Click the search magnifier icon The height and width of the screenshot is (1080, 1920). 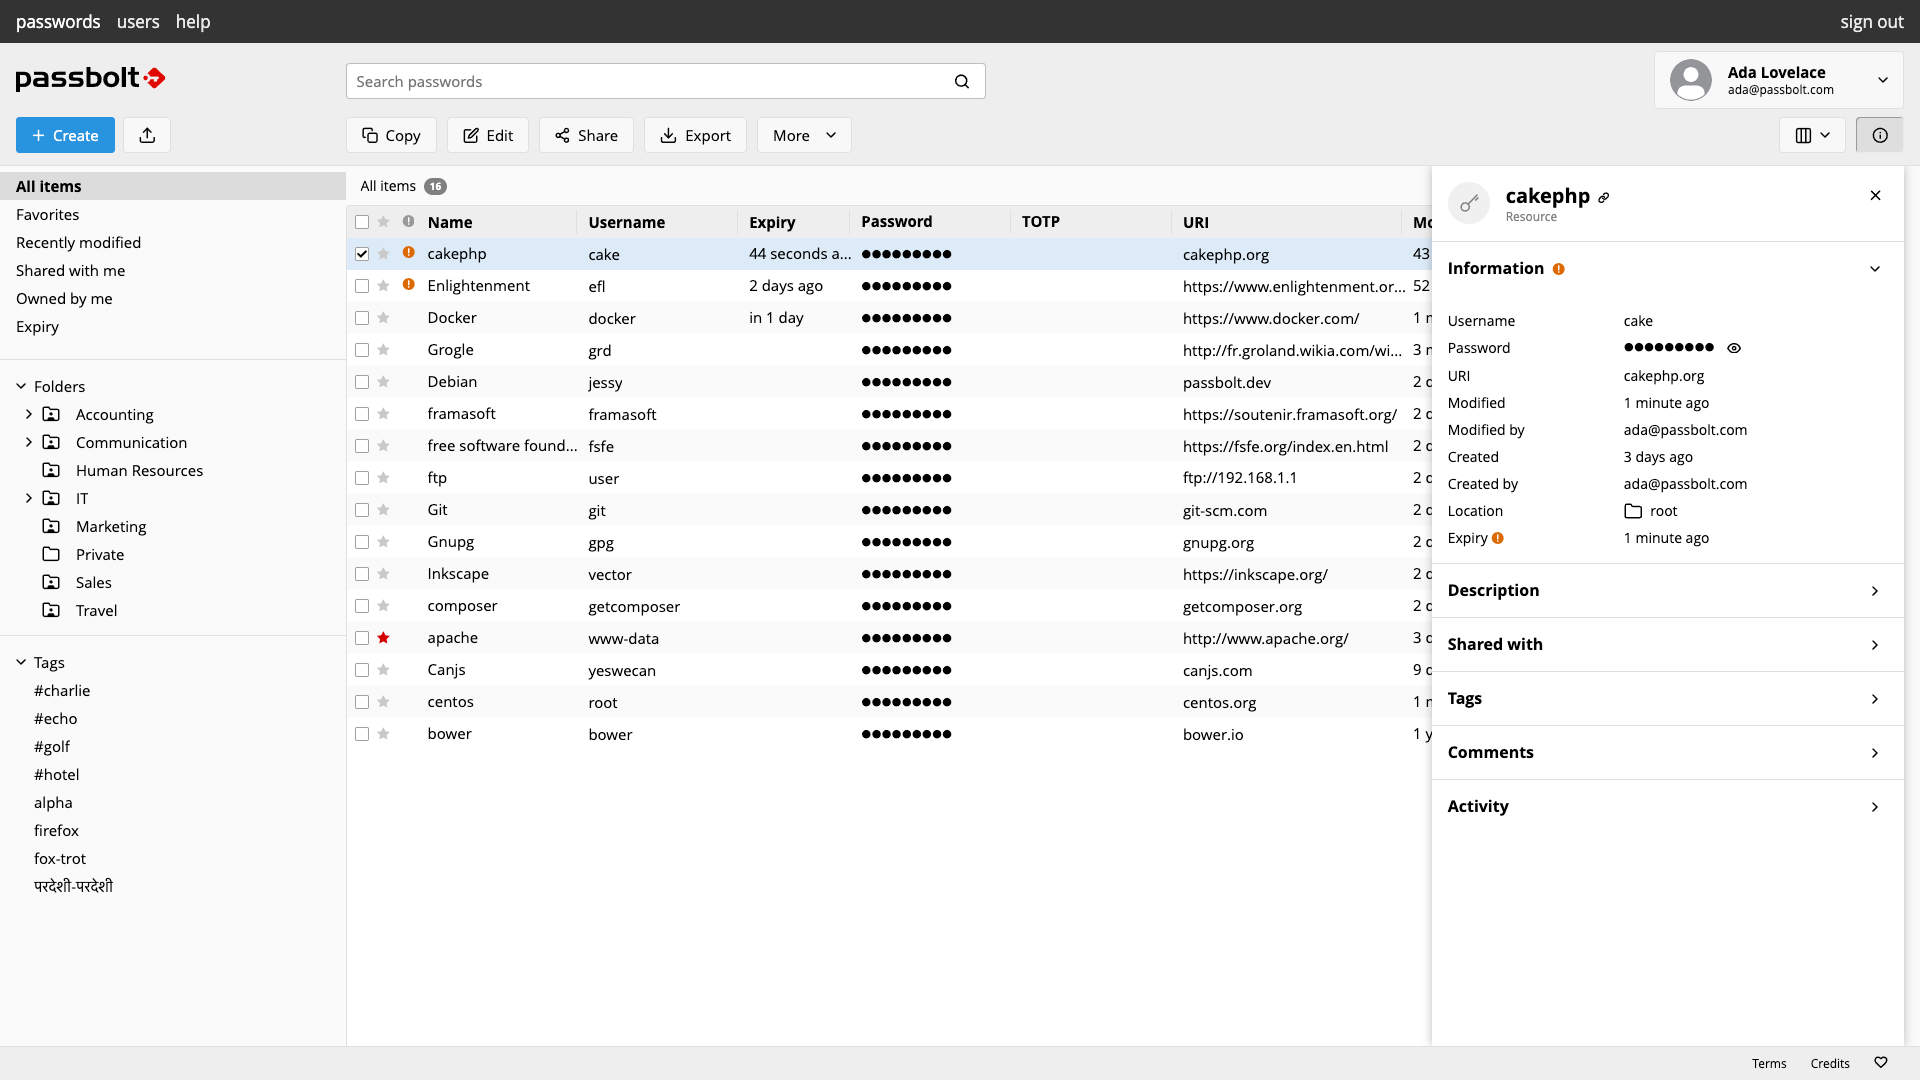(961, 81)
